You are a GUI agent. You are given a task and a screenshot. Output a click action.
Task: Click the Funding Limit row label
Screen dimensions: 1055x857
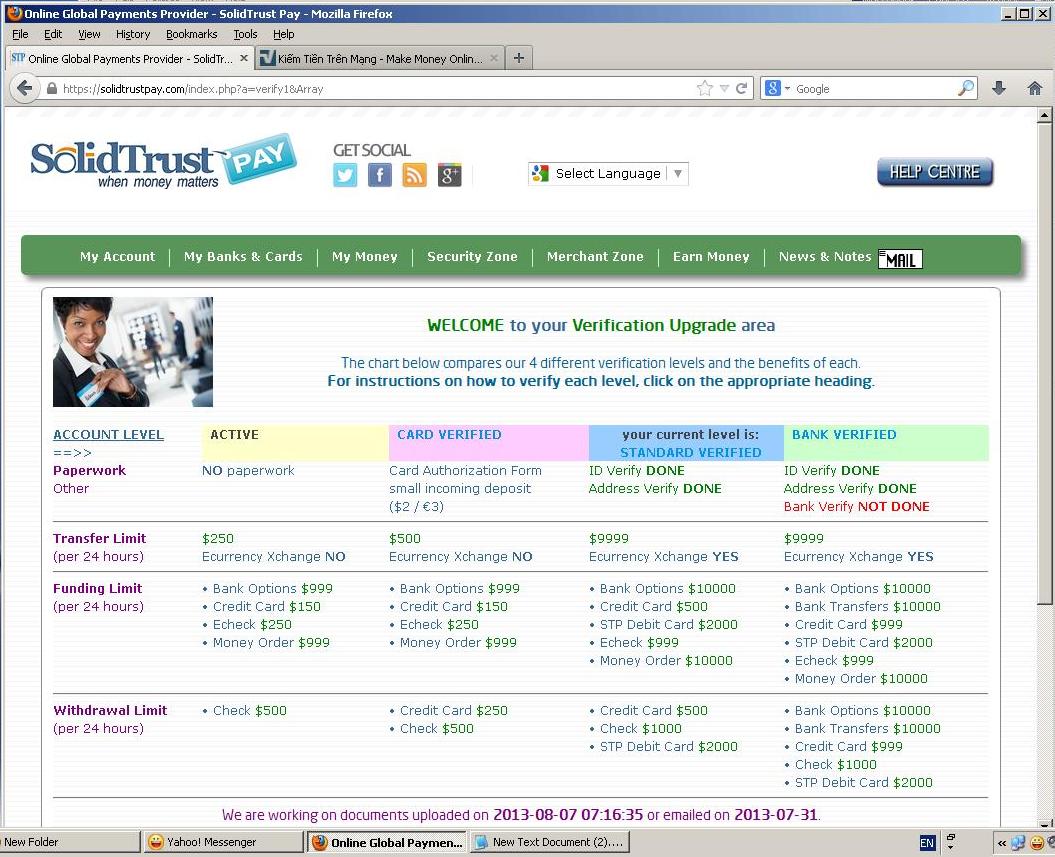pos(98,588)
